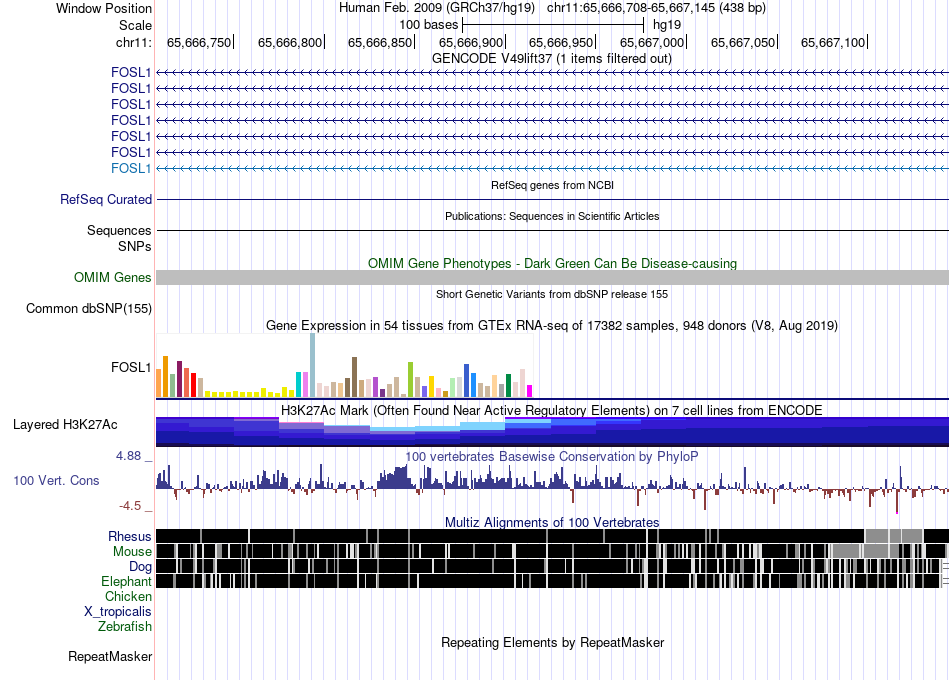Open the GTEx Gene Expression in 54 tissues title
The height and width of the screenshot is (680, 950).
pos(552,325)
